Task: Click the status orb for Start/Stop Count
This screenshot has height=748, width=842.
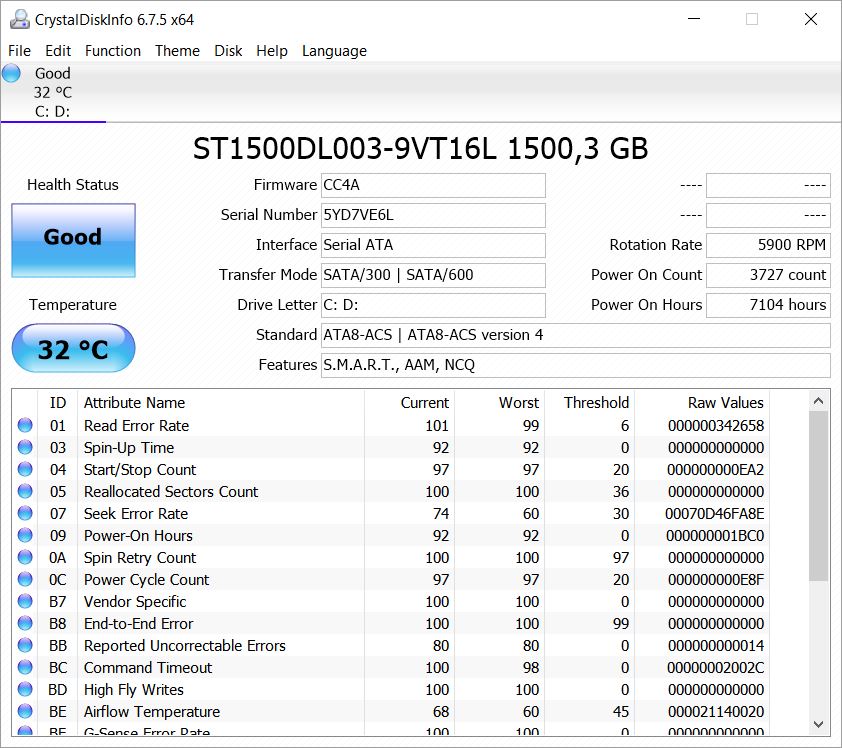Action: (25, 469)
